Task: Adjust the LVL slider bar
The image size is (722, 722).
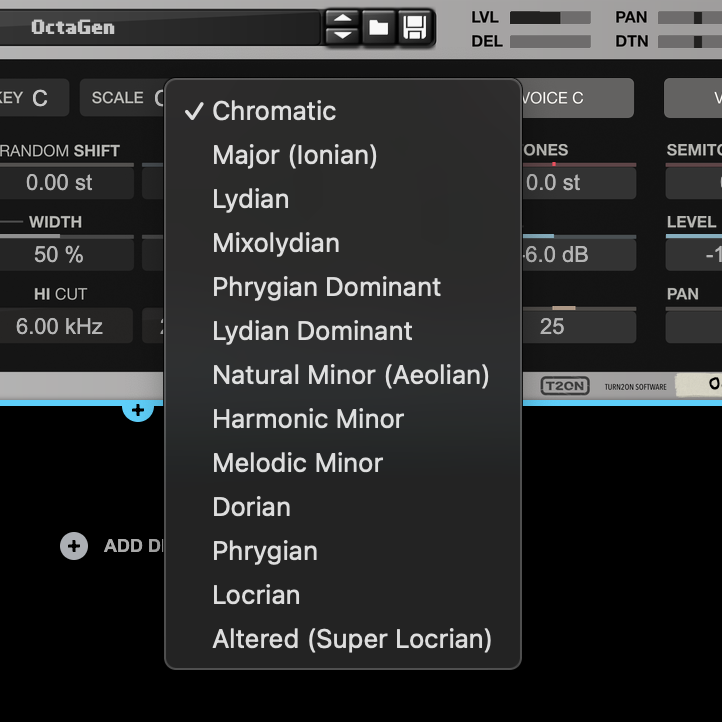Action: pos(550,17)
